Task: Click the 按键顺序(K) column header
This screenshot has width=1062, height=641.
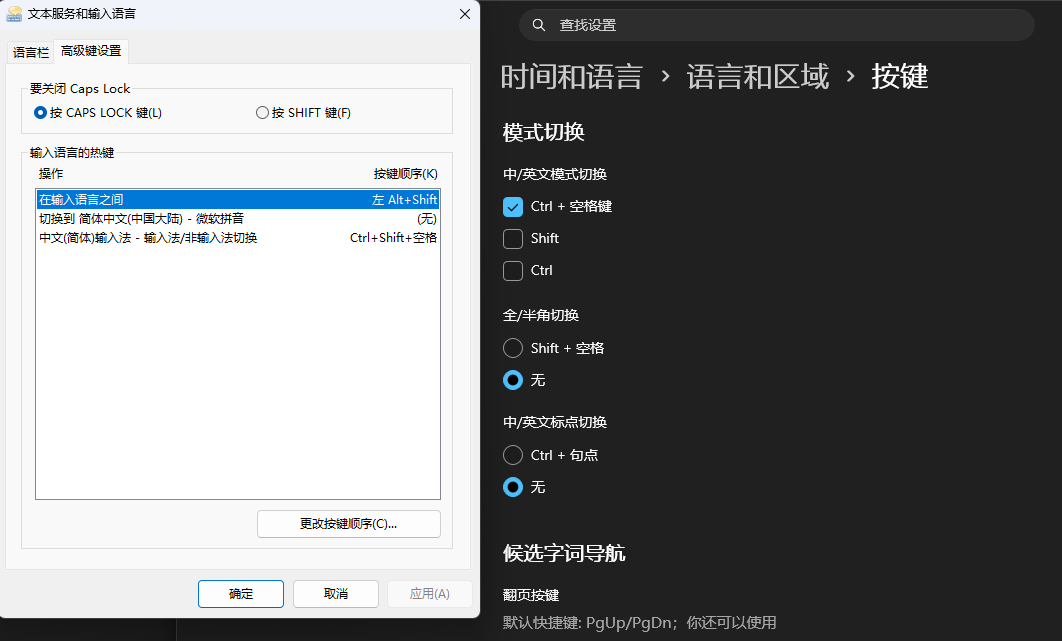Action: (406, 174)
